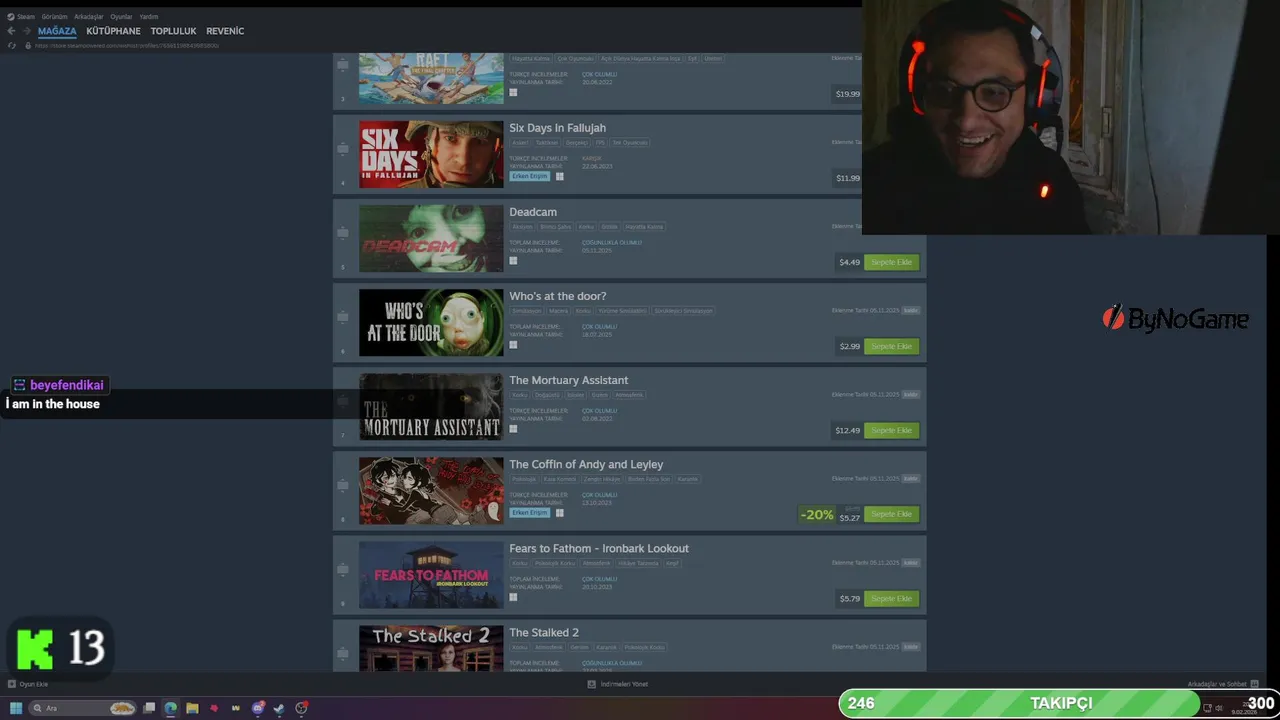Add The Coffin of Andy and Leyley to cart

[891, 514]
